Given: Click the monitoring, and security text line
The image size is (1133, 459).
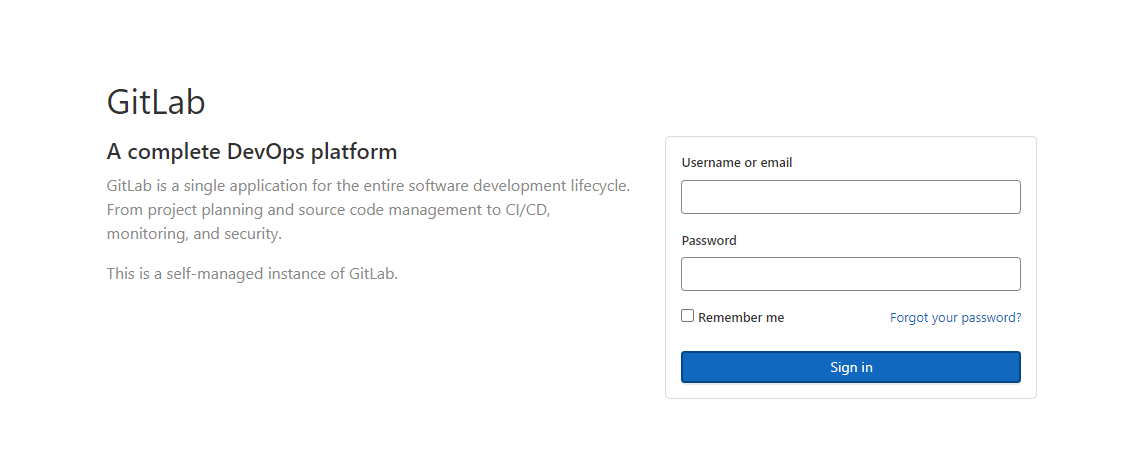Looking at the screenshot, I should 194,234.
